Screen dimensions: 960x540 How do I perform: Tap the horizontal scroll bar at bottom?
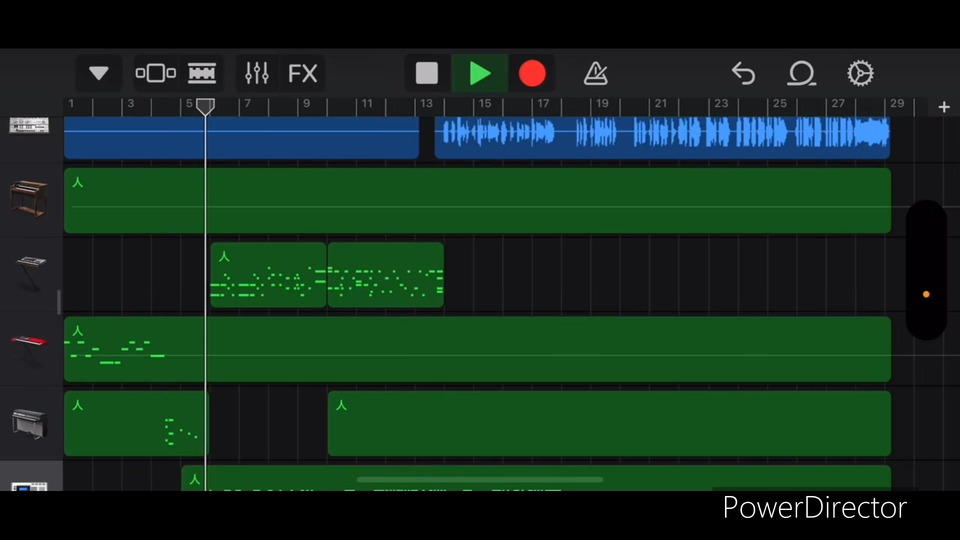coord(479,479)
